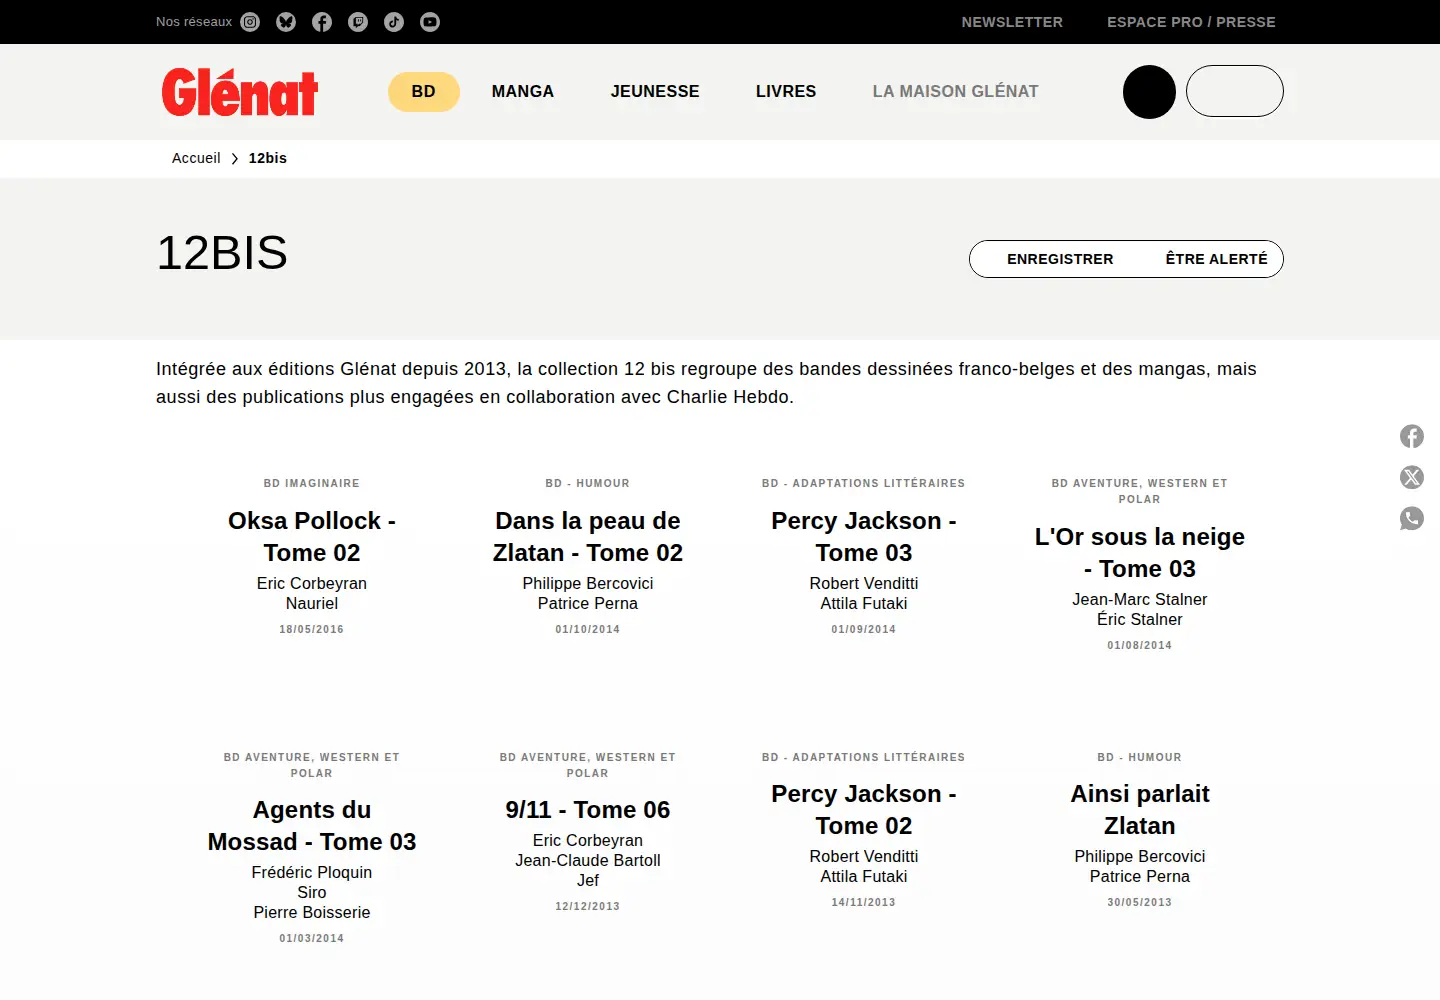Screen dimensions: 1440x1000
Task: Open Glénat's Instagram page from Nos réseaux
Action: 250,22
